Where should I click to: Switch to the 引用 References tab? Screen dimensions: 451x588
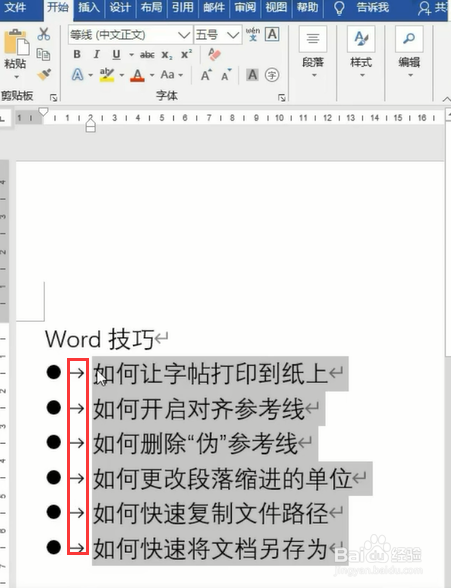point(183,7)
